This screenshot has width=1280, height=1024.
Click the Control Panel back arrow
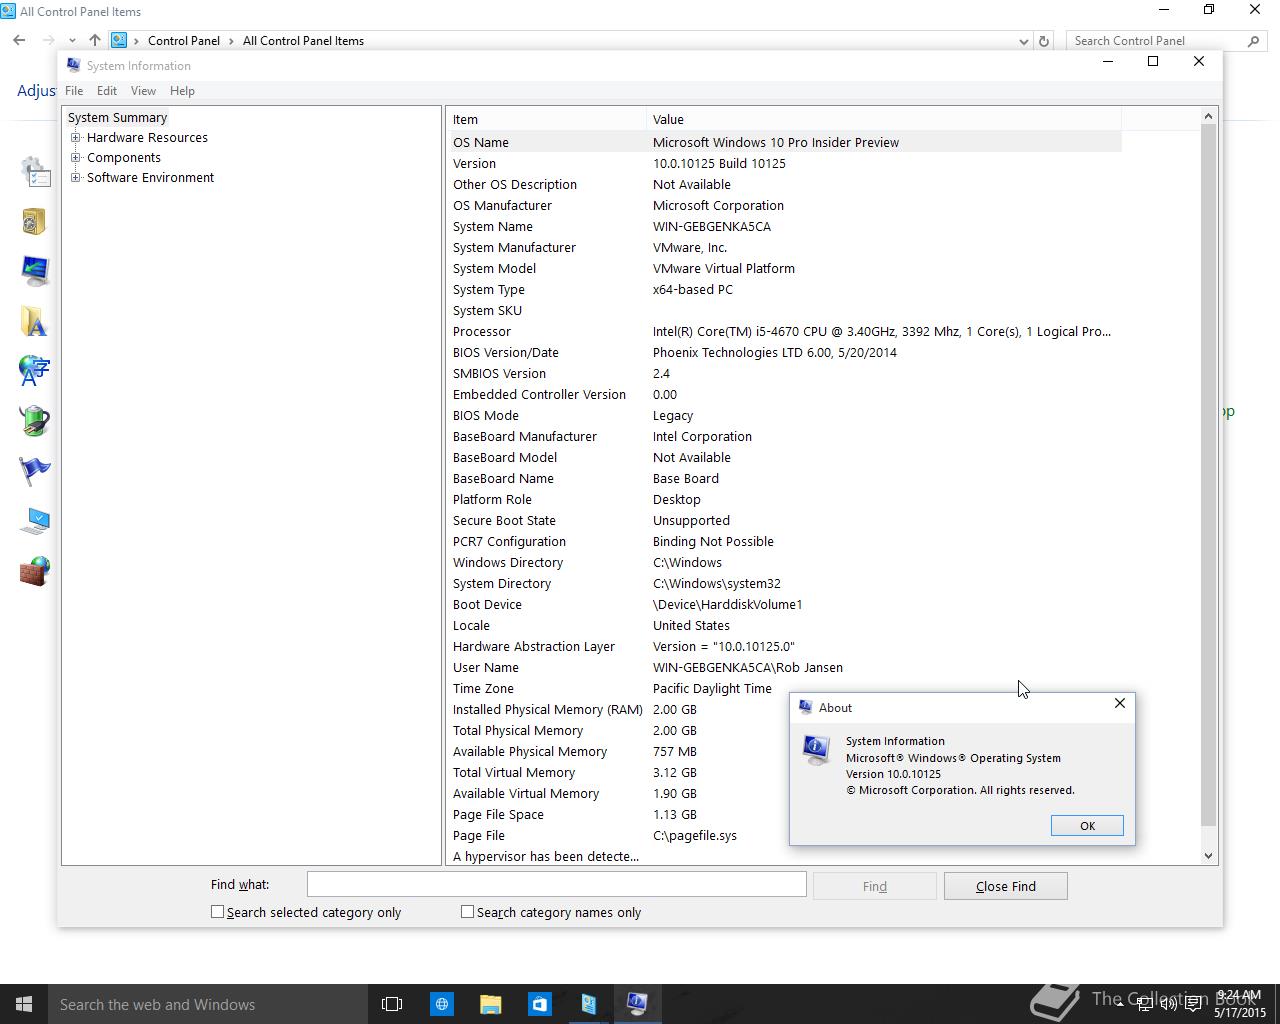pos(19,41)
